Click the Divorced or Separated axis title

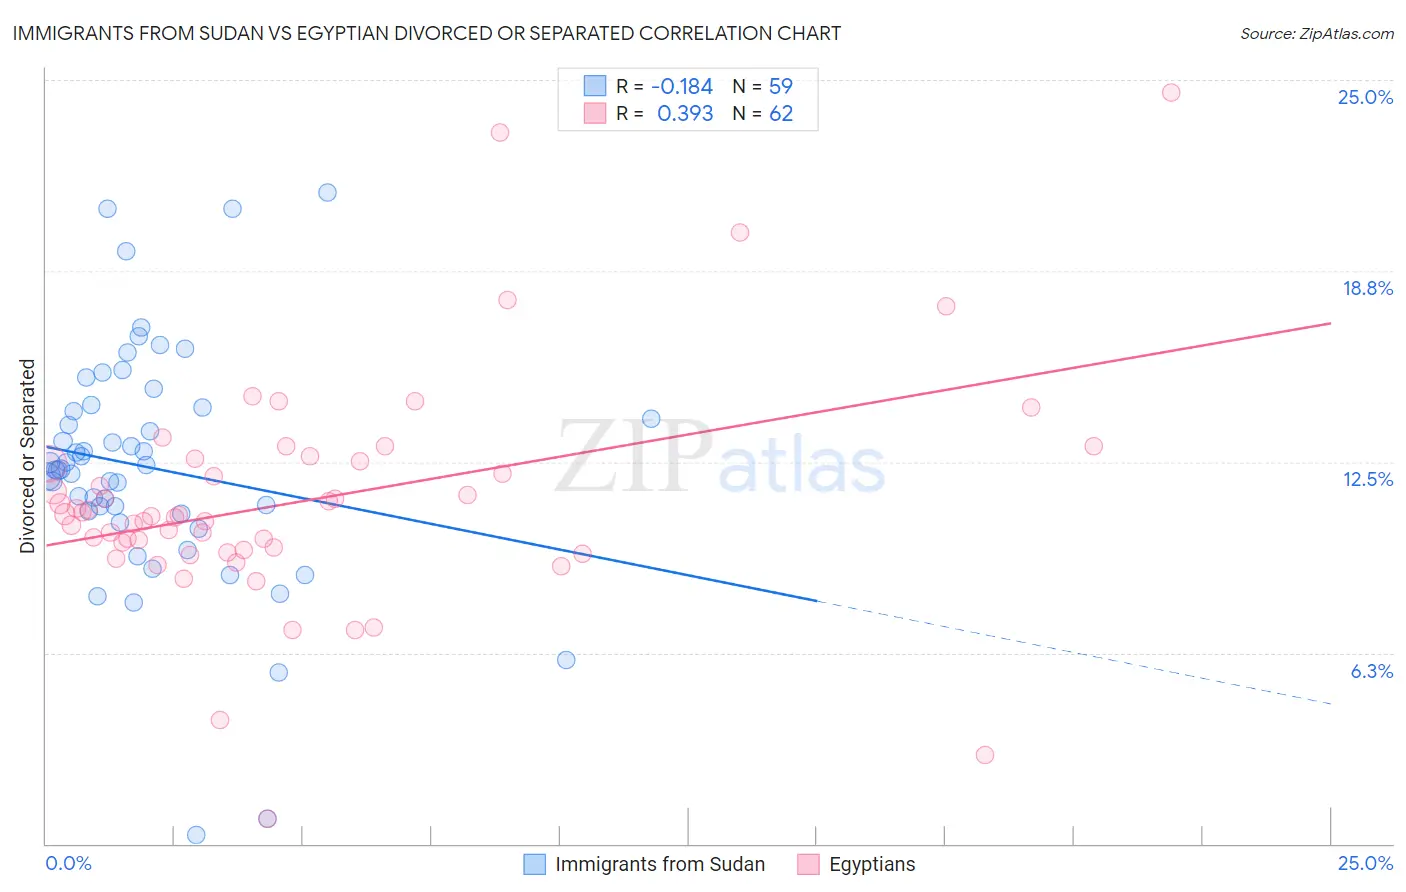(27, 456)
